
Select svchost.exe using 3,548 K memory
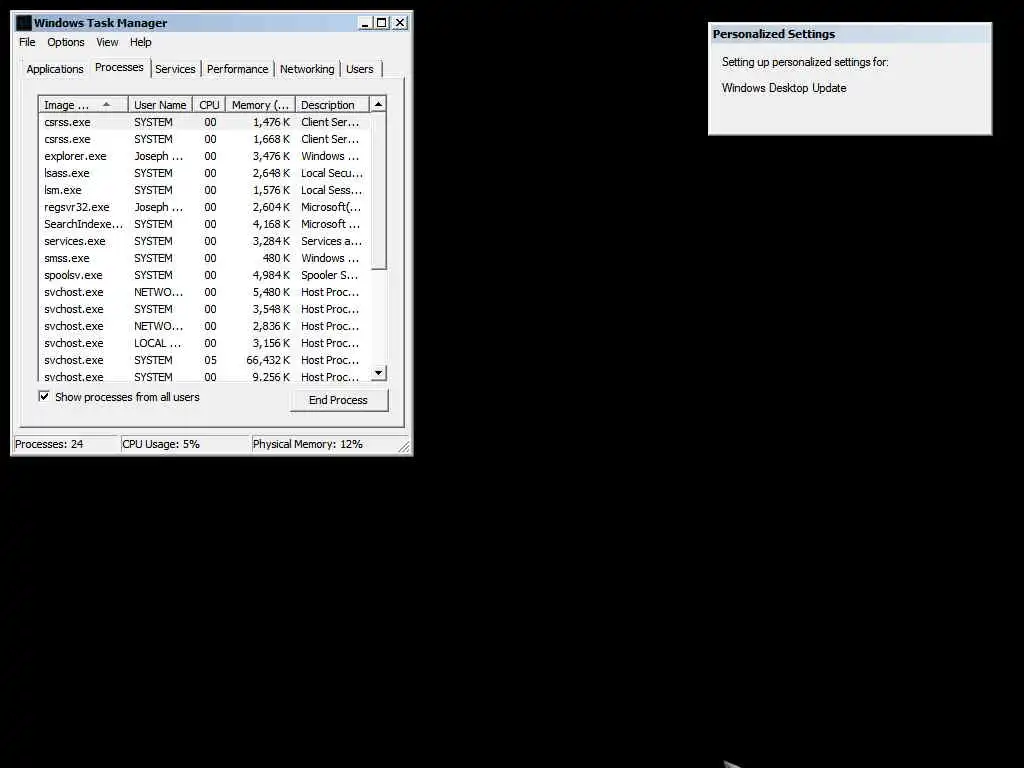(204, 309)
